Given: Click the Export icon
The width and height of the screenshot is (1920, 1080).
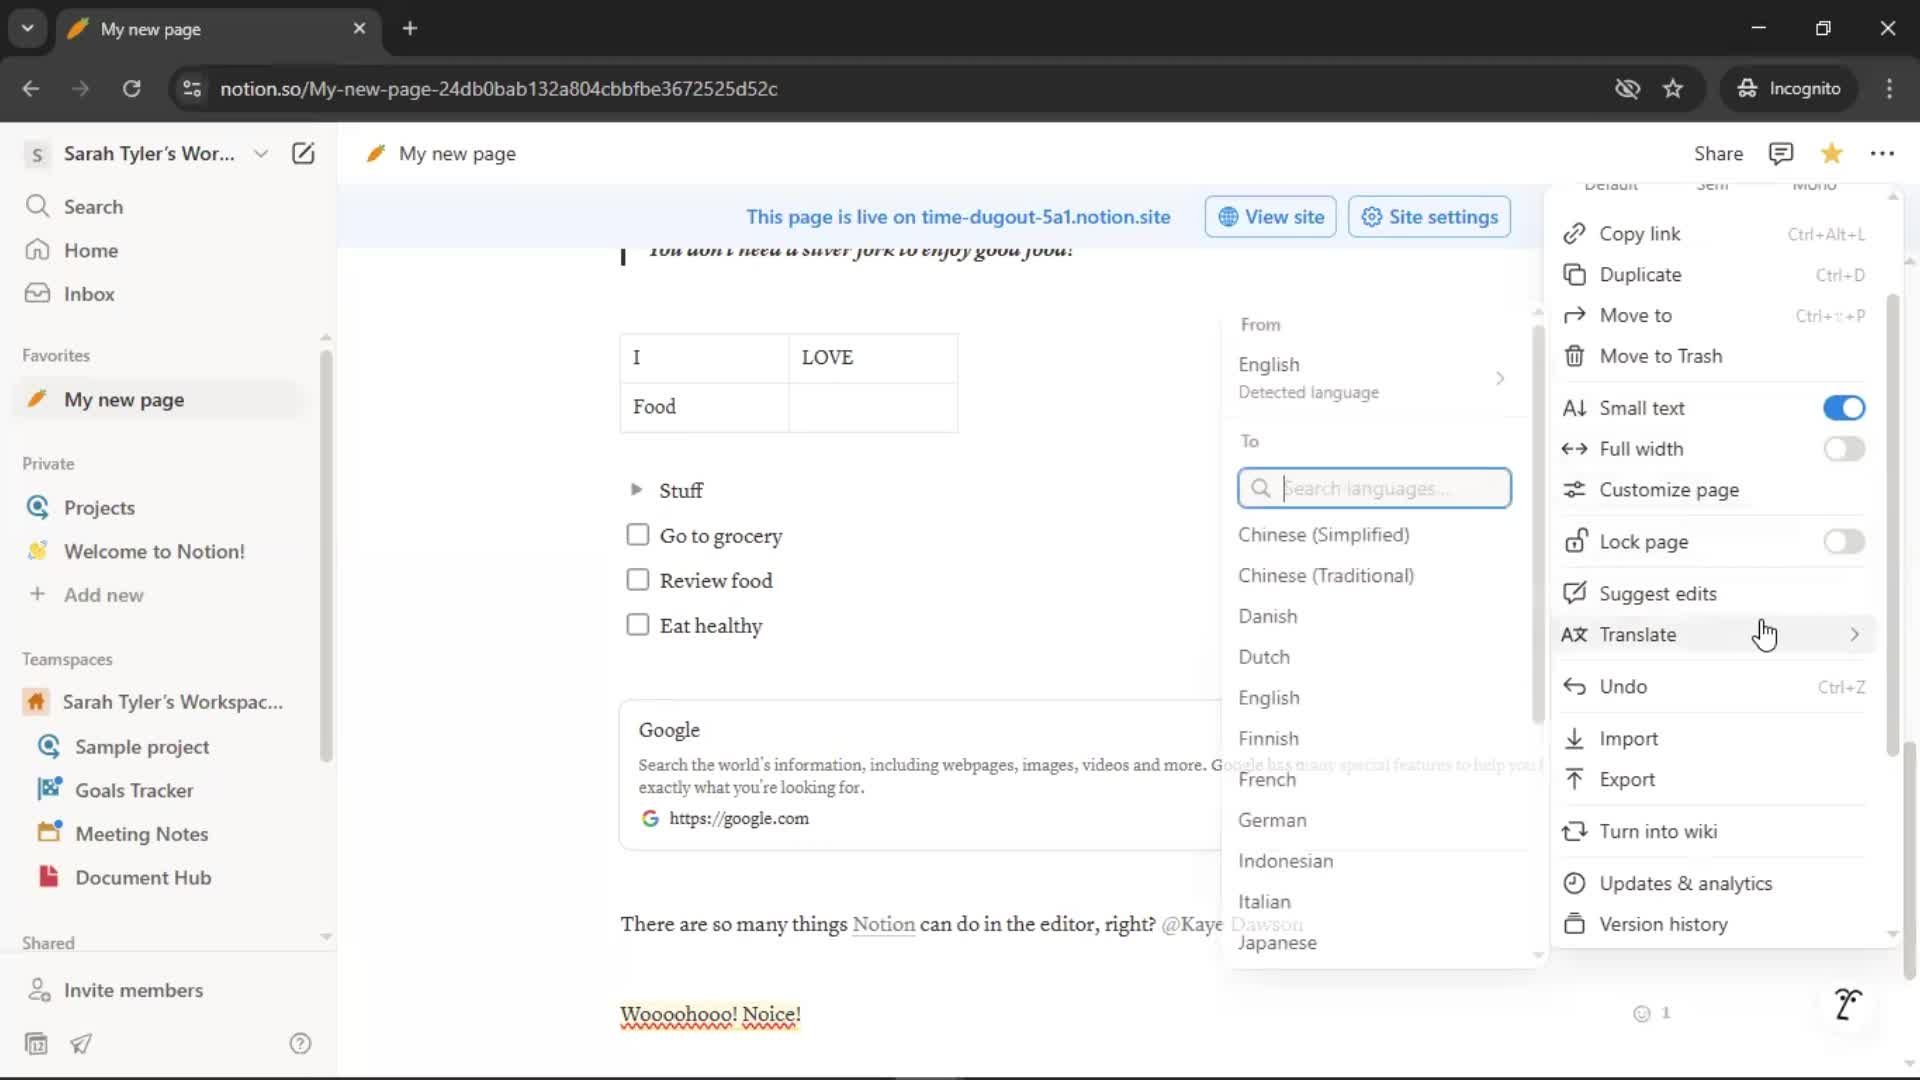Looking at the screenshot, I should click(1574, 779).
